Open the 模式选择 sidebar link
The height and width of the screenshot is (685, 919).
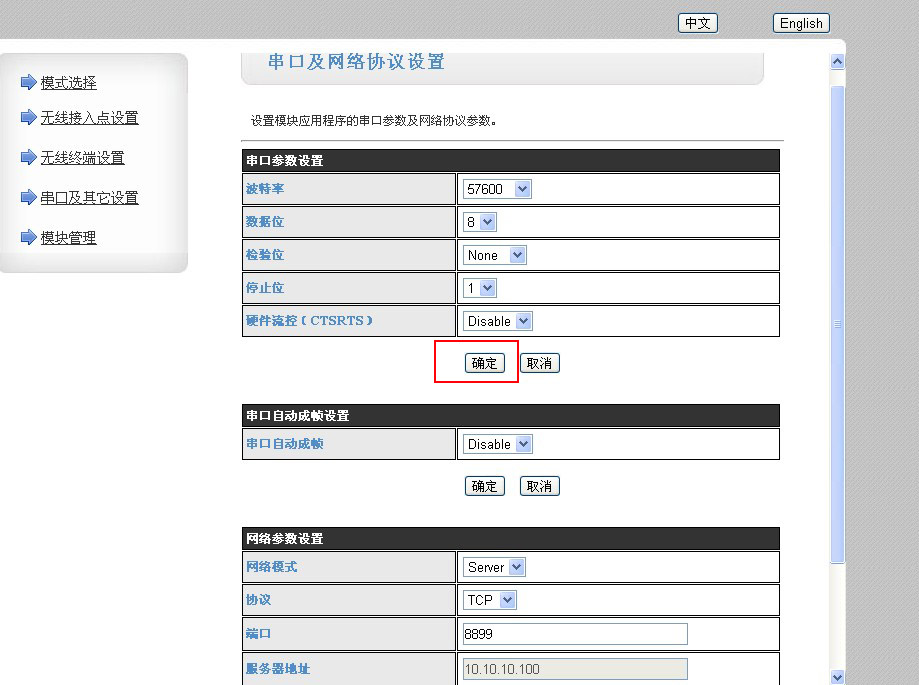pos(68,83)
